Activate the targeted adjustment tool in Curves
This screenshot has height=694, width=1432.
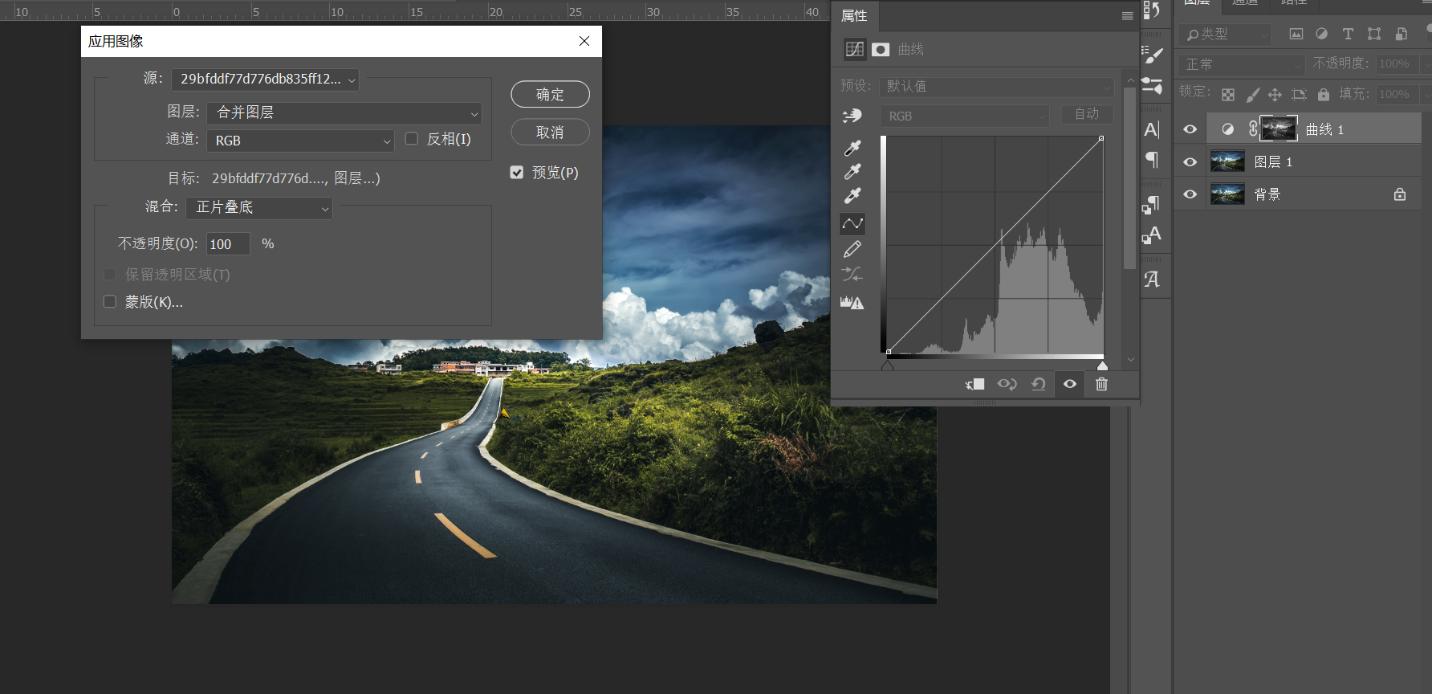tap(852, 116)
